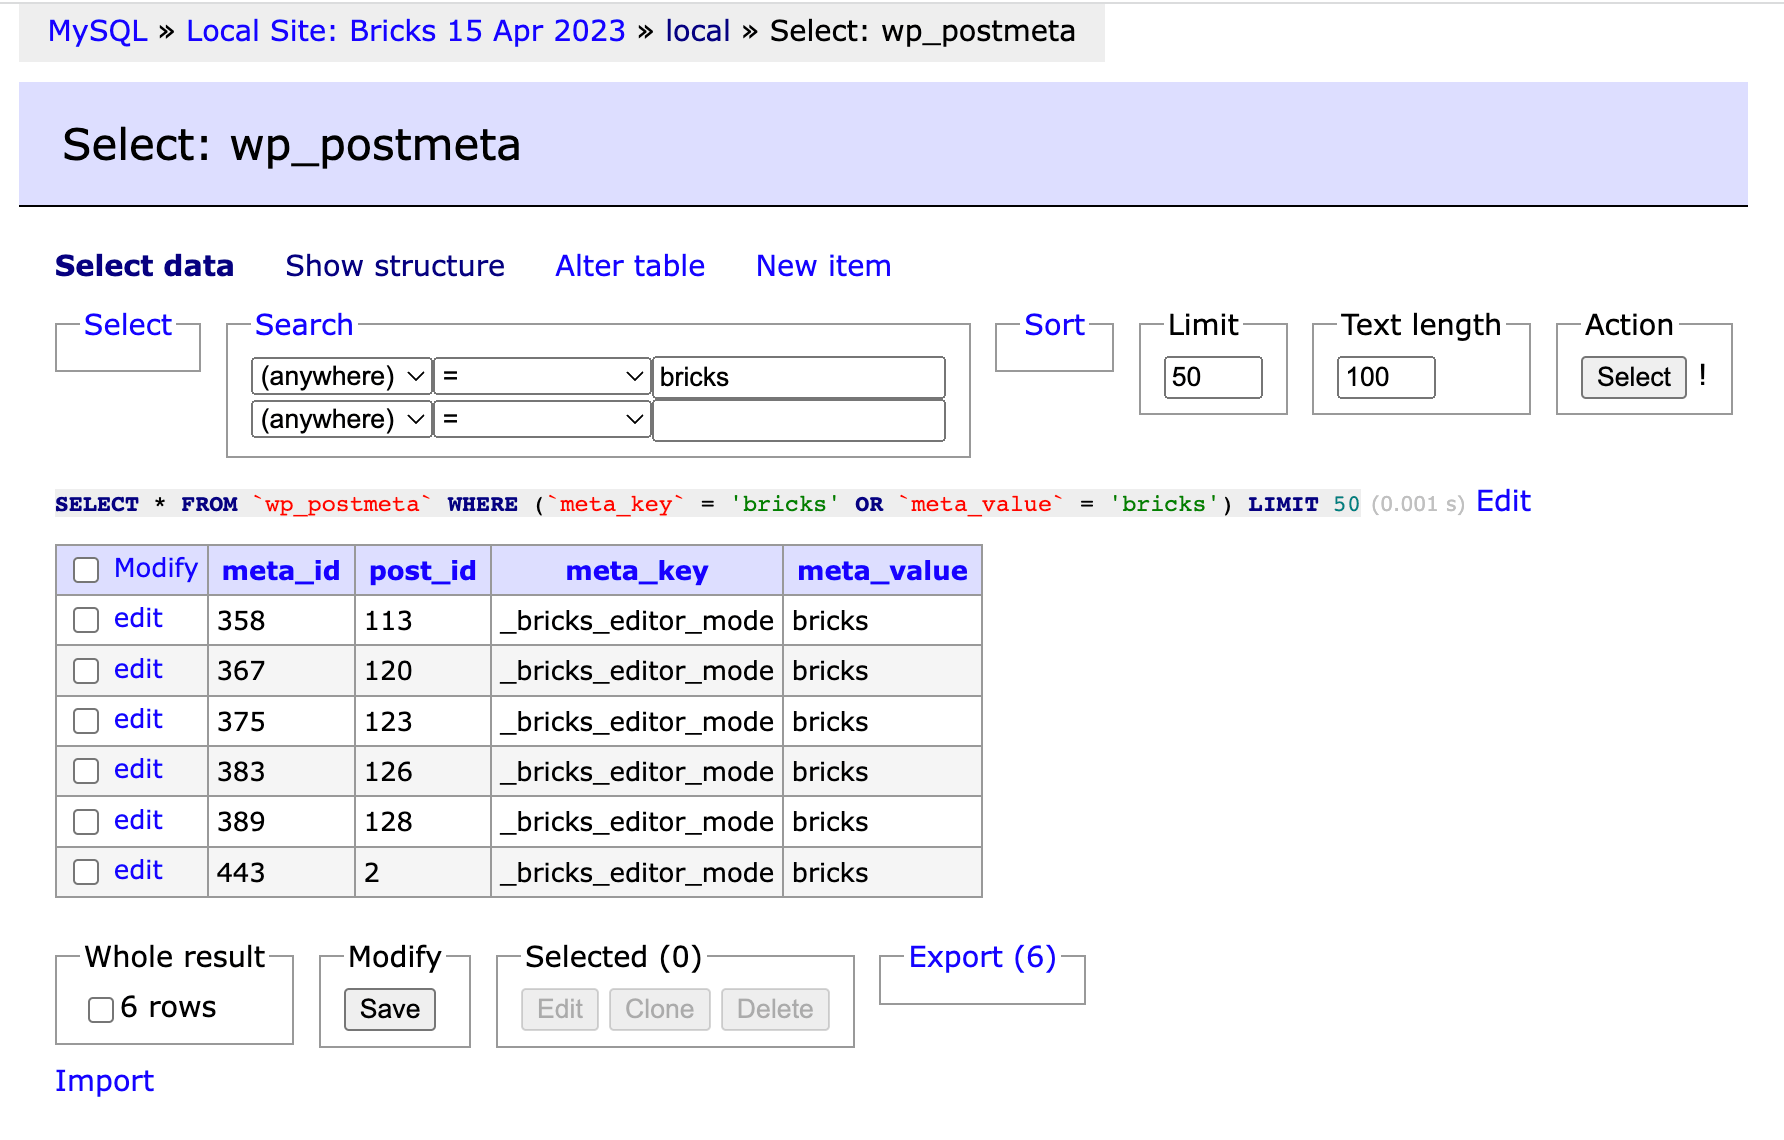Open the Select data tab
The height and width of the screenshot is (1140, 1784).
click(x=144, y=266)
